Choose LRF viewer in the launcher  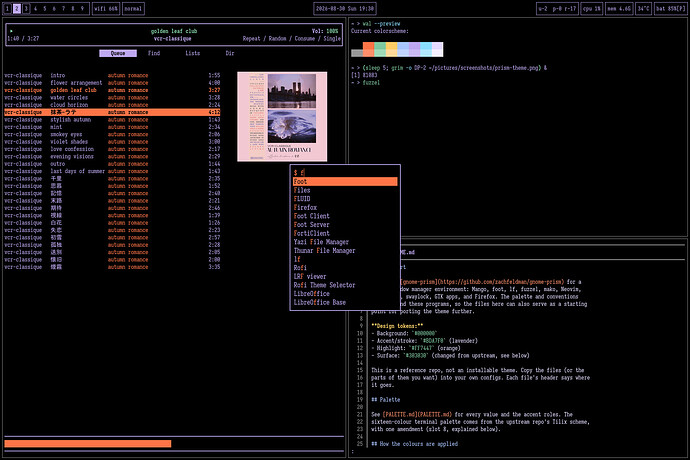[x=345, y=276]
